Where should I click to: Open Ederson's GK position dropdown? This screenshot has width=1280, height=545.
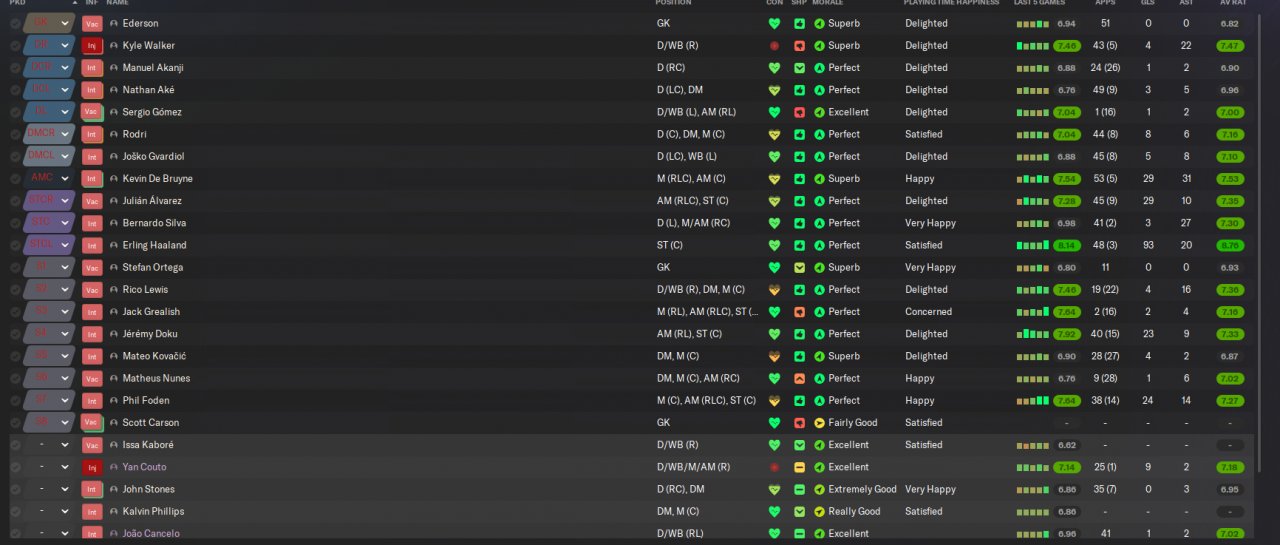click(x=65, y=23)
